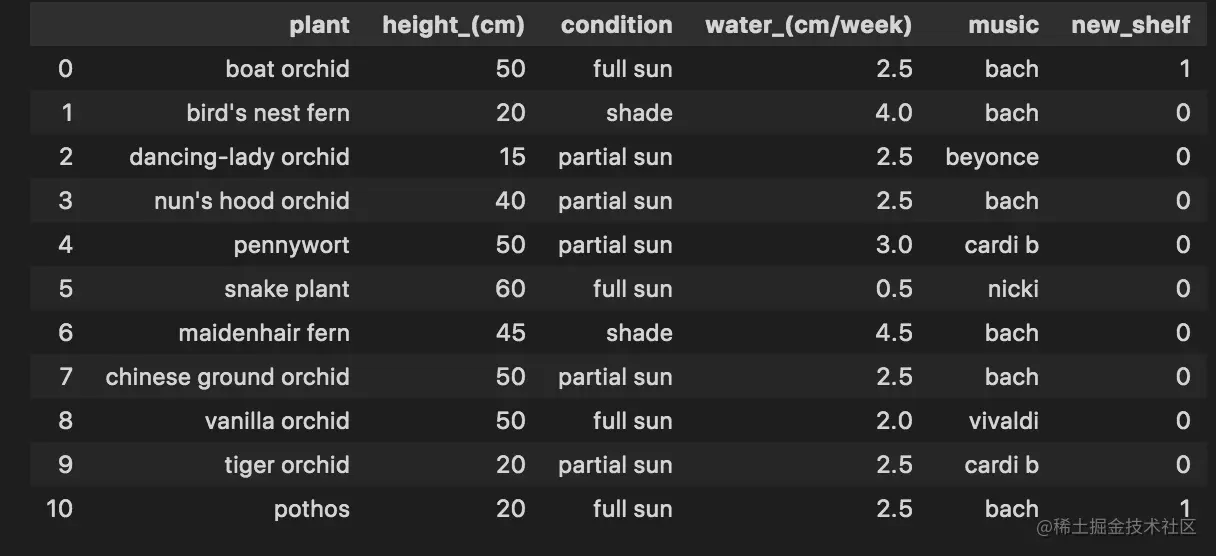This screenshot has width=1216, height=556.
Task: Click the height value 60 cell
Action: pyautogui.click(x=510, y=289)
